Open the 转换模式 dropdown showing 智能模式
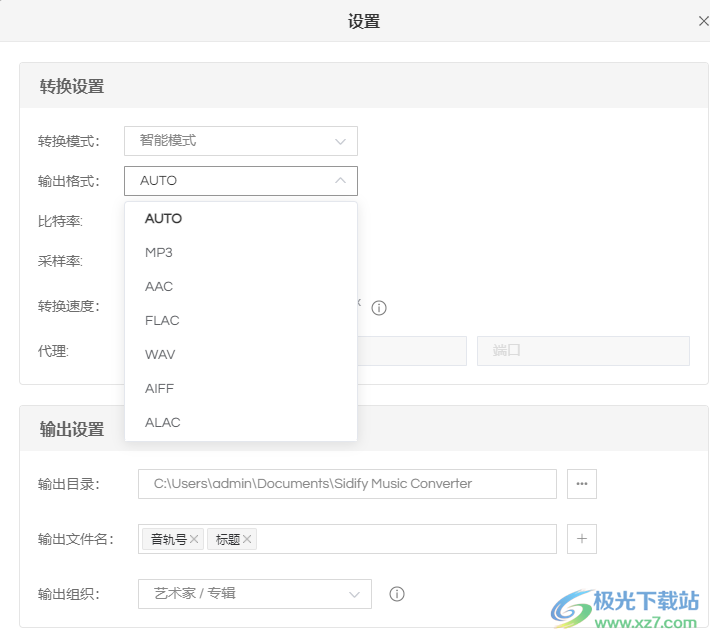710x639 pixels. [241, 141]
